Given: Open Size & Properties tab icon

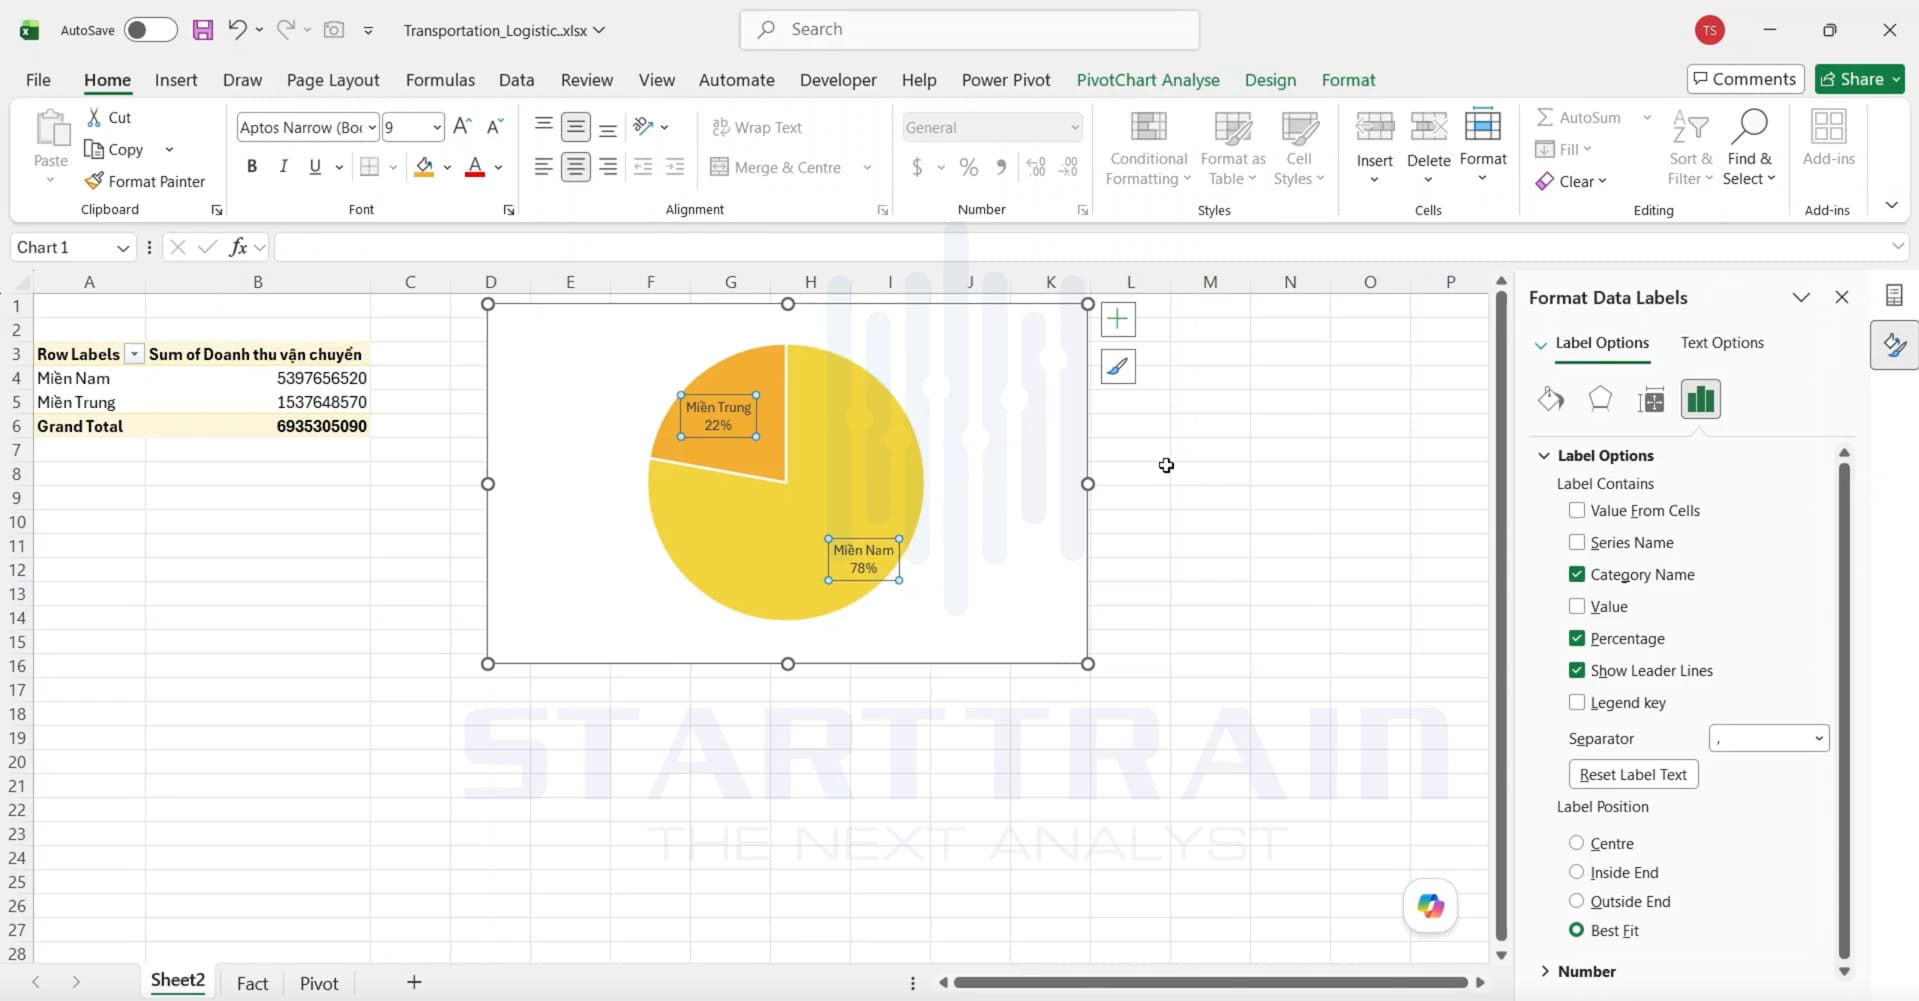Looking at the screenshot, I should [x=1651, y=400].
